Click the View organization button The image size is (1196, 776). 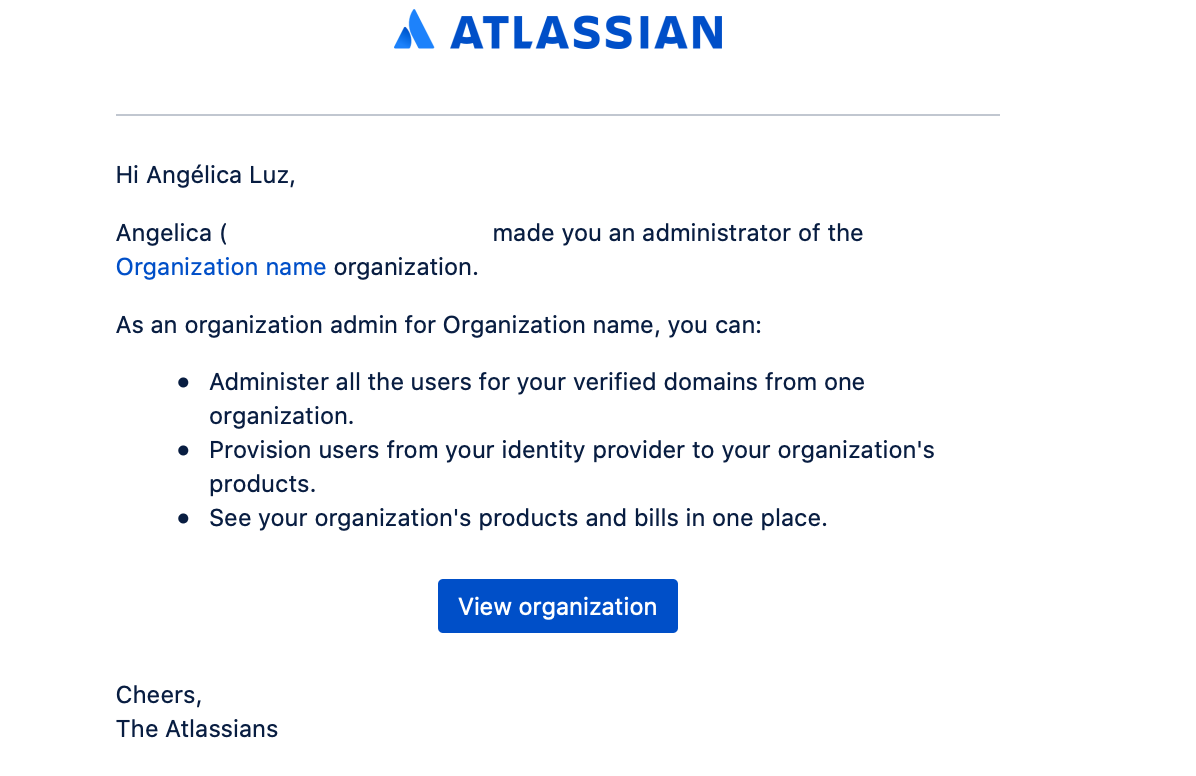click(x=557, y=606)
